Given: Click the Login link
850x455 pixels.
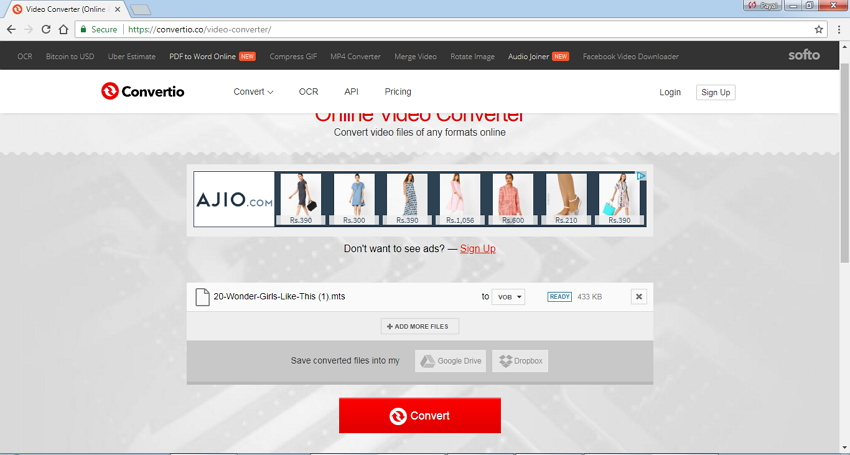Looking at the screenshot, I should (670, 92).
